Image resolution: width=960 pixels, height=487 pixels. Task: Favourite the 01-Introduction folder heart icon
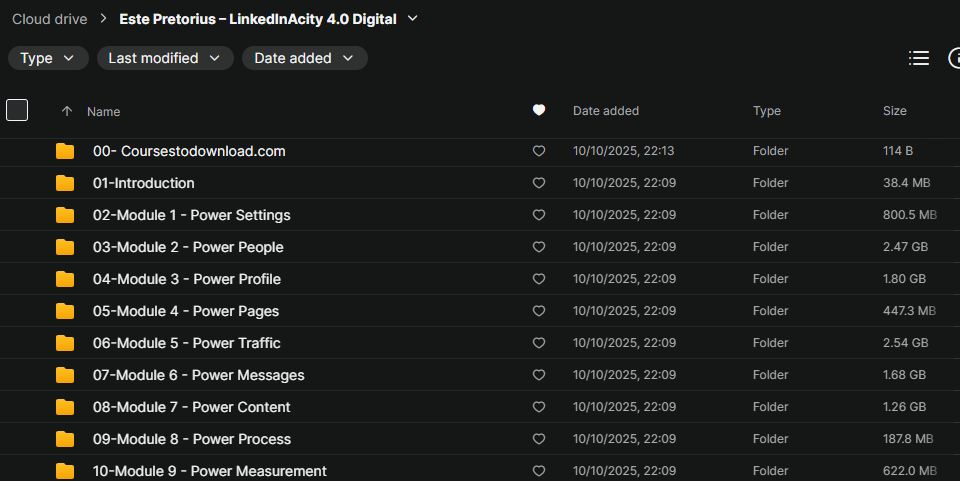pos(539,183)
